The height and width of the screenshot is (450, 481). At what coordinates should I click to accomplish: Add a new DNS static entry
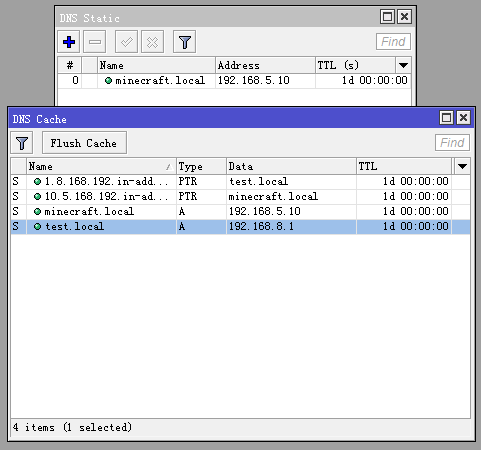coord(69,42)
